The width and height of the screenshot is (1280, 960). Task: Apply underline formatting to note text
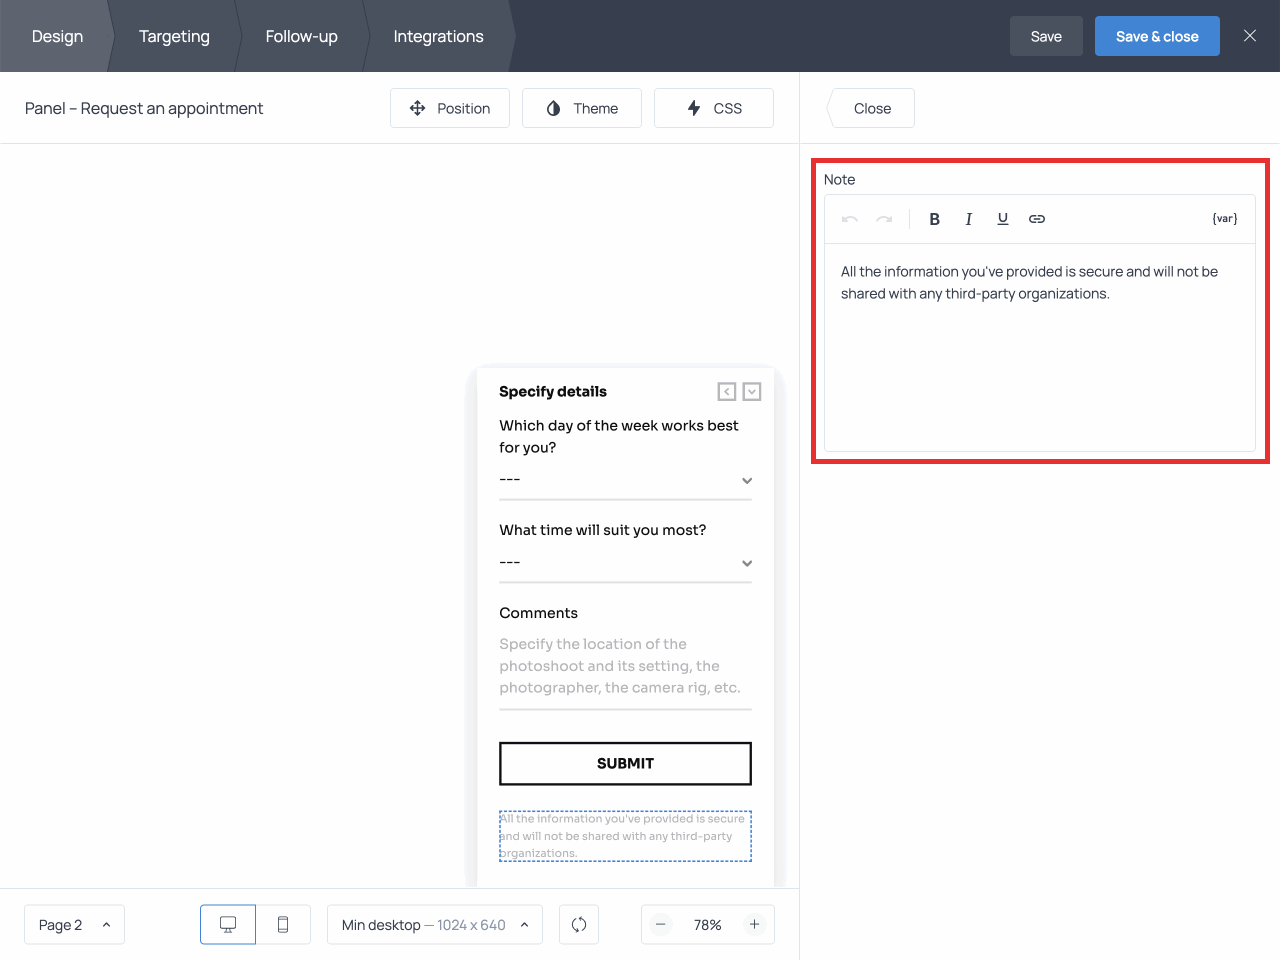pyautogui.click(x=1002, y=219)
